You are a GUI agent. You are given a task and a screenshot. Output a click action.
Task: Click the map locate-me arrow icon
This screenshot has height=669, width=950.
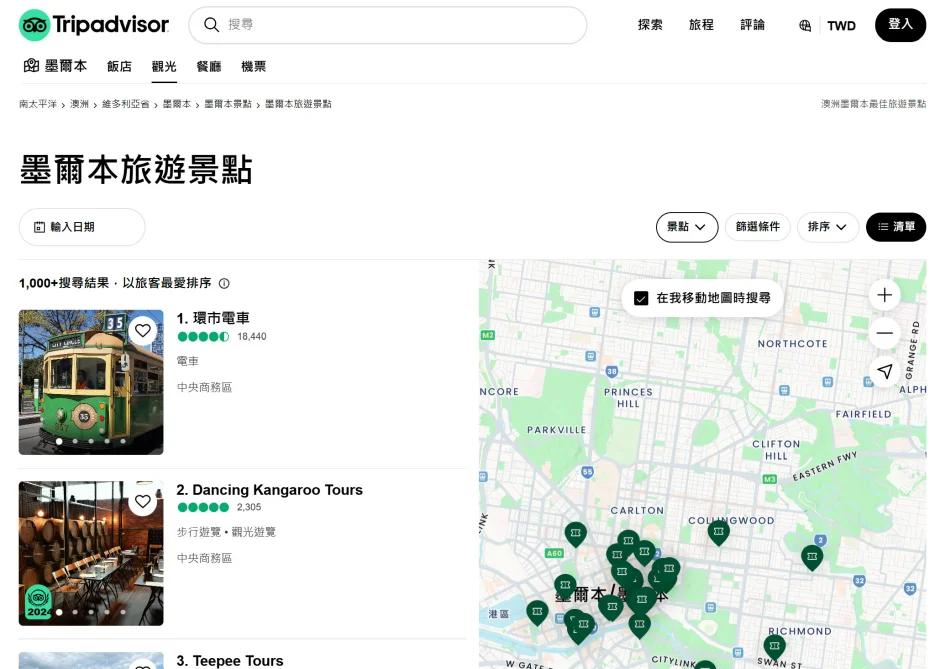[884, 372]
